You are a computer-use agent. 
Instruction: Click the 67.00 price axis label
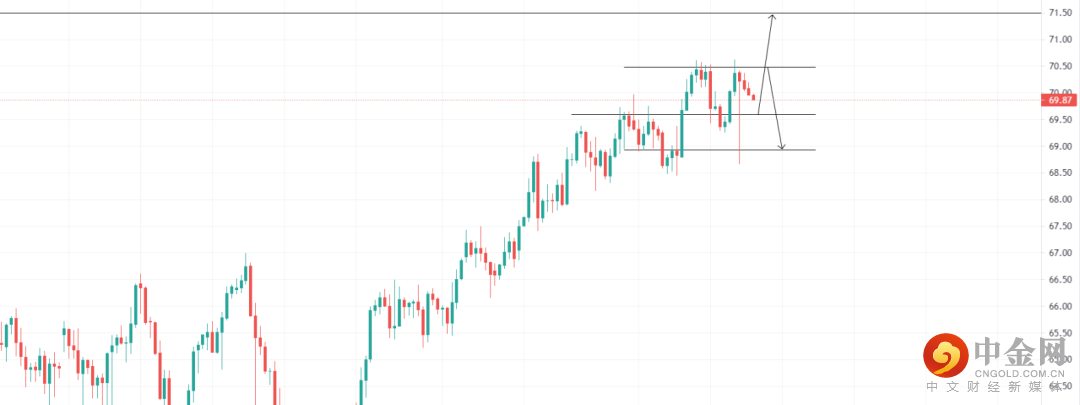[x=1060, y=253]
